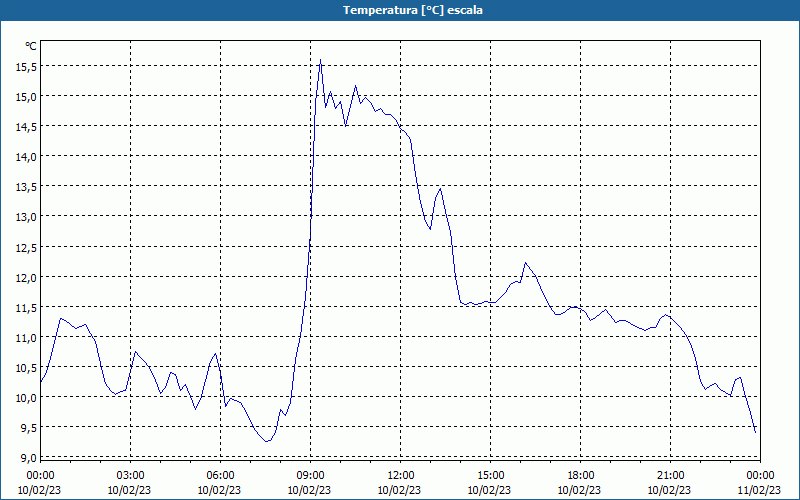800x500 pixels.
Task: Click the lowest dip of the blue line before 09:00
Action: [x=266, y=441]
